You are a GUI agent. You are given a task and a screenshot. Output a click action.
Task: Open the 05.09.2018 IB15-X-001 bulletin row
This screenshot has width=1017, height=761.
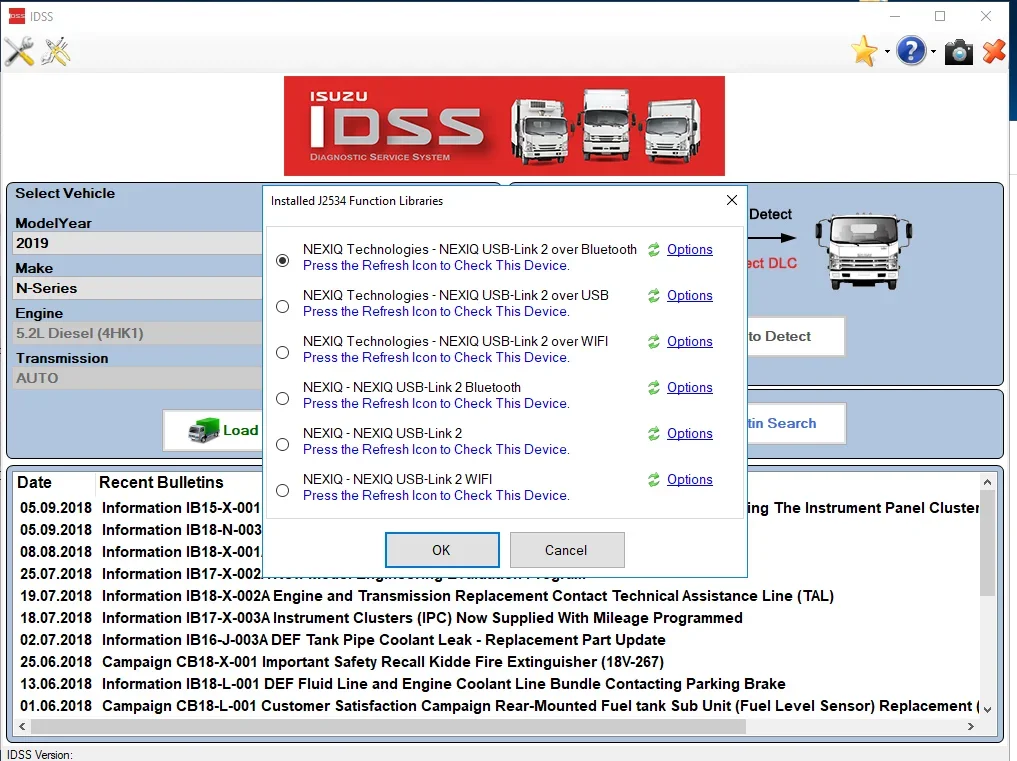140,508
